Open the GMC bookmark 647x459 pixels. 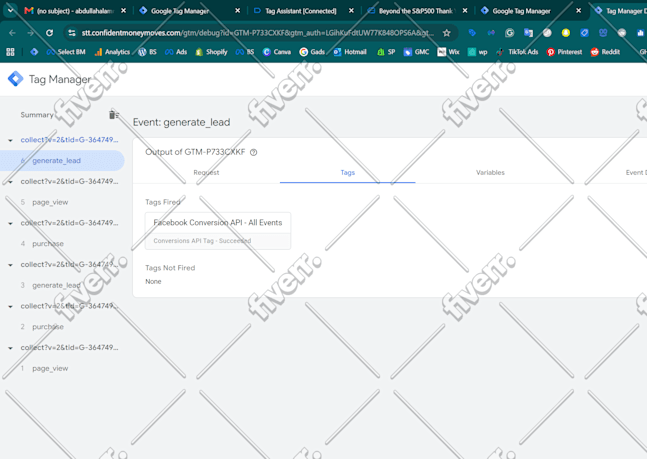[416, 52]
